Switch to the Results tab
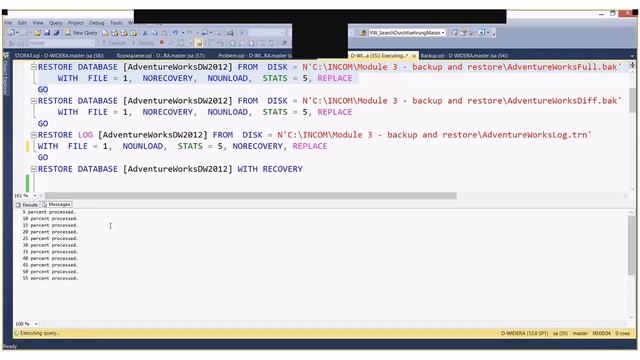The height and width of the screenshot is (360, 640). [27, 204]
